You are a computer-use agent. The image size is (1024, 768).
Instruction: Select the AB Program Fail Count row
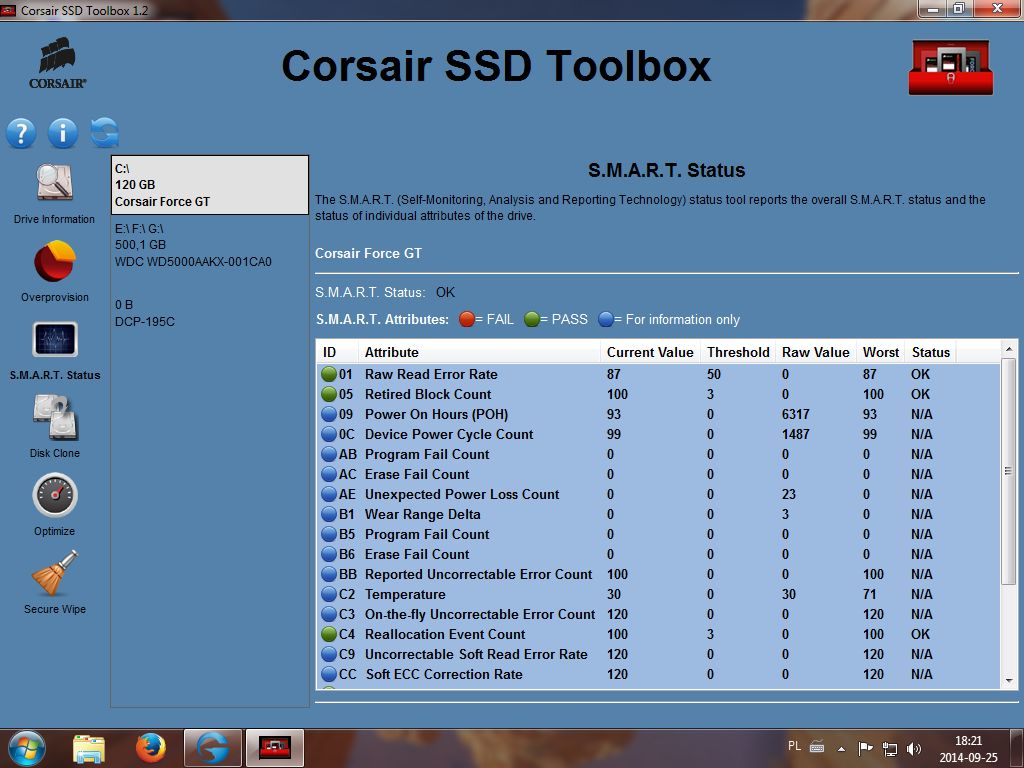coord(658,455)
